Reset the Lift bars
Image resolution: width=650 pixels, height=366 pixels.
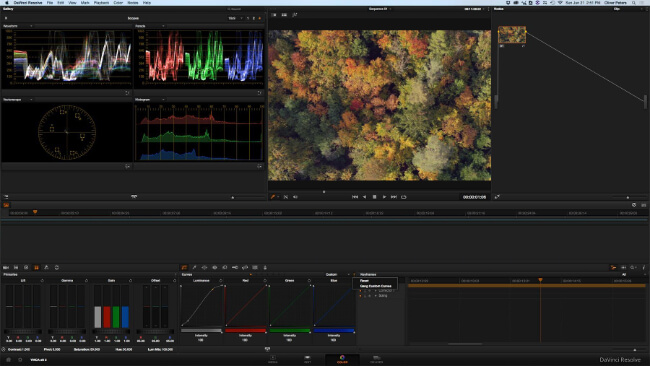click(42, 281)
